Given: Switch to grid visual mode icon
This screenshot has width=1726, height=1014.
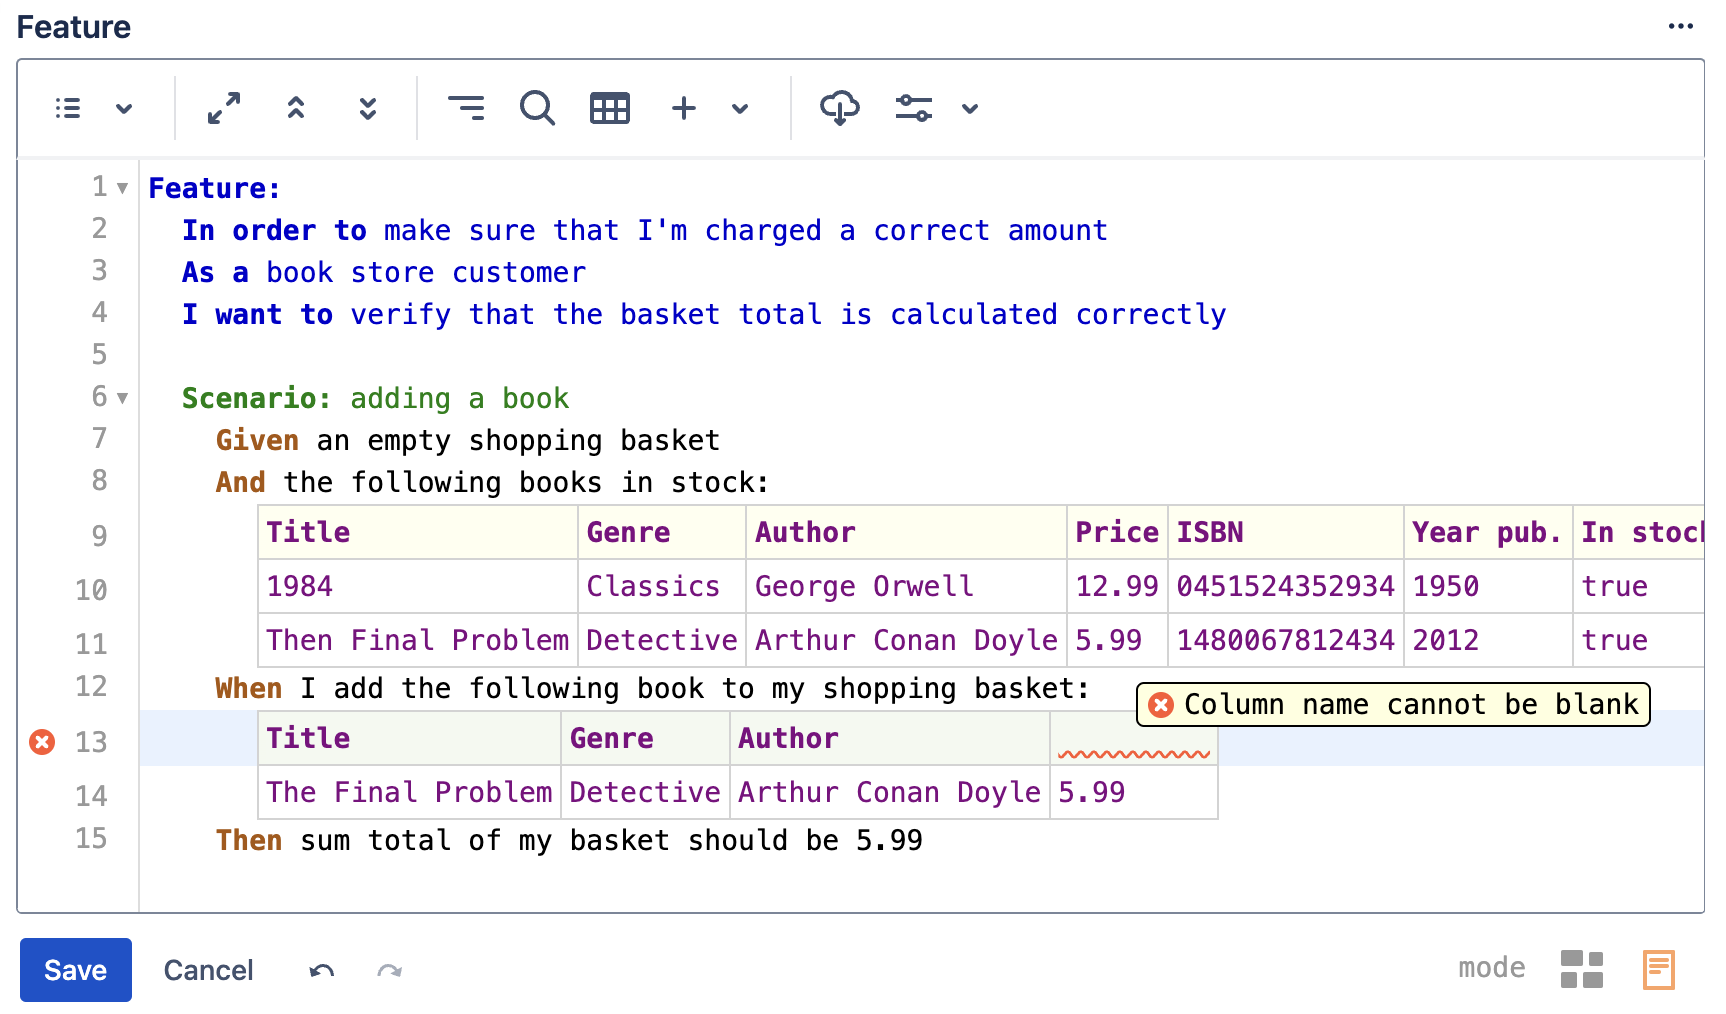Looking at the screenshot, I should tap(1582, 969).
